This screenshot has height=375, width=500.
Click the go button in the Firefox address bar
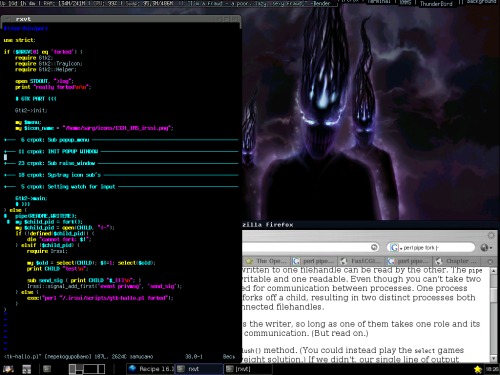point(374,247)
